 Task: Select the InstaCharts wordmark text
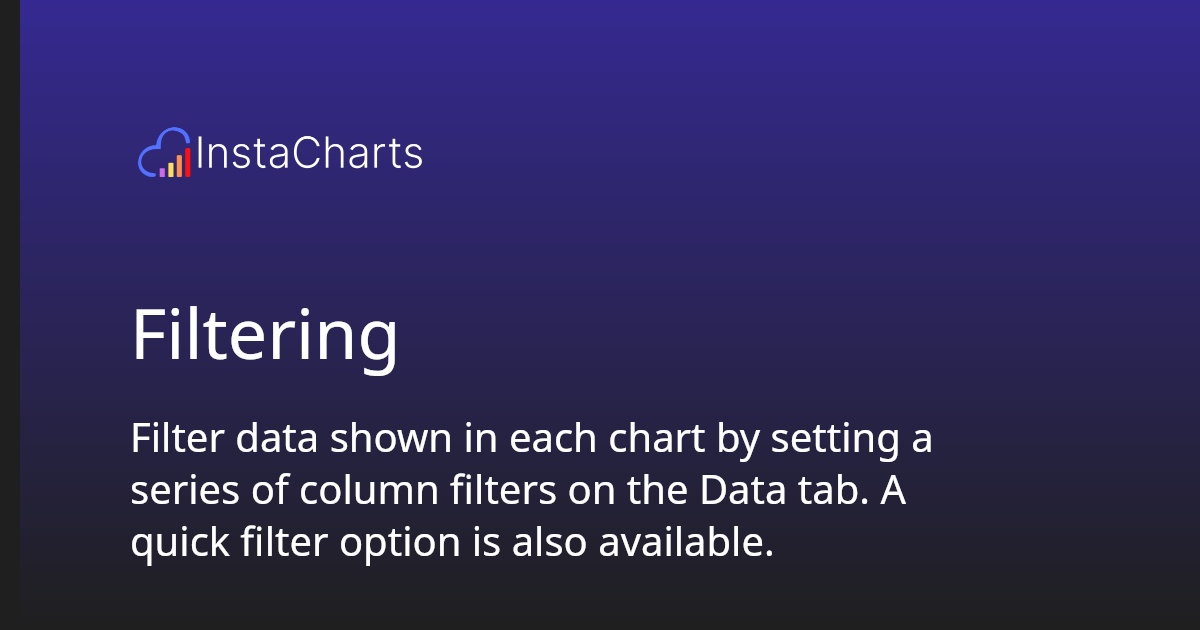point(309,154)
